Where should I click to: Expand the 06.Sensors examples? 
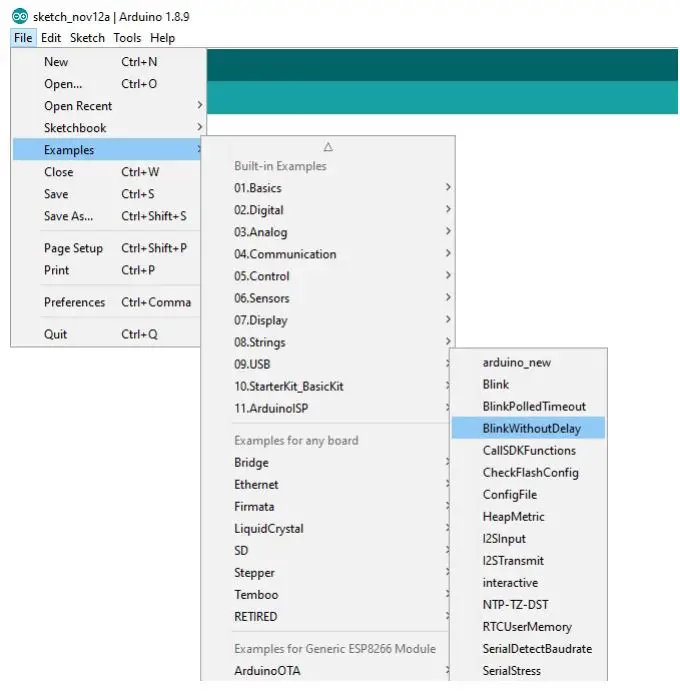328,298
